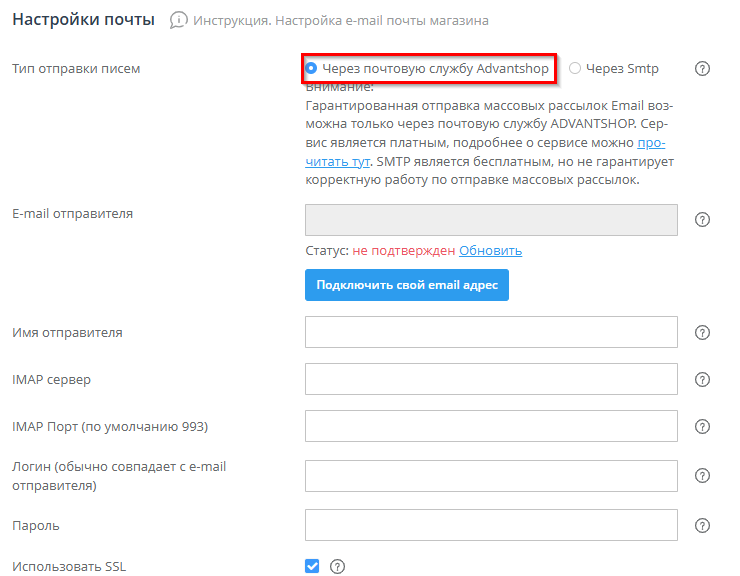
Task: Click into the sender name input field
Action: point(491,332)
